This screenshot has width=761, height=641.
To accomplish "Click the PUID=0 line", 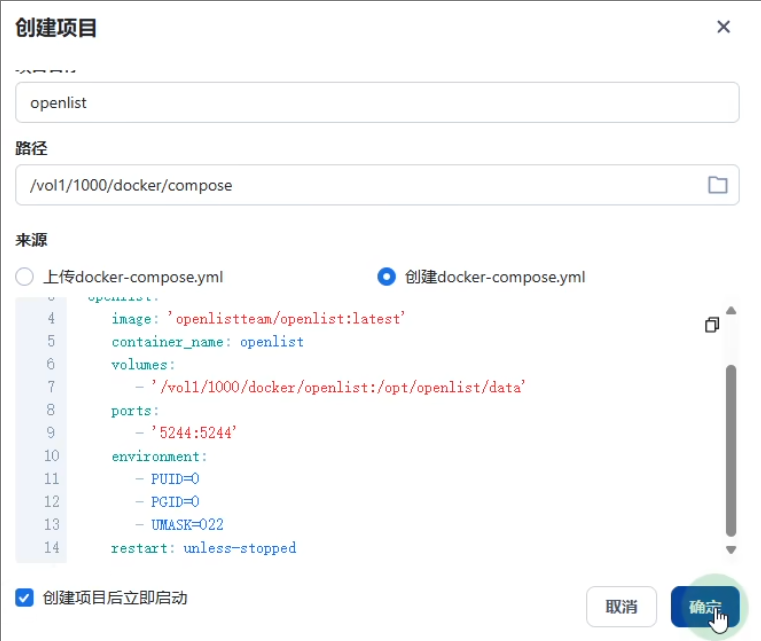I will [x=175, y=479].
